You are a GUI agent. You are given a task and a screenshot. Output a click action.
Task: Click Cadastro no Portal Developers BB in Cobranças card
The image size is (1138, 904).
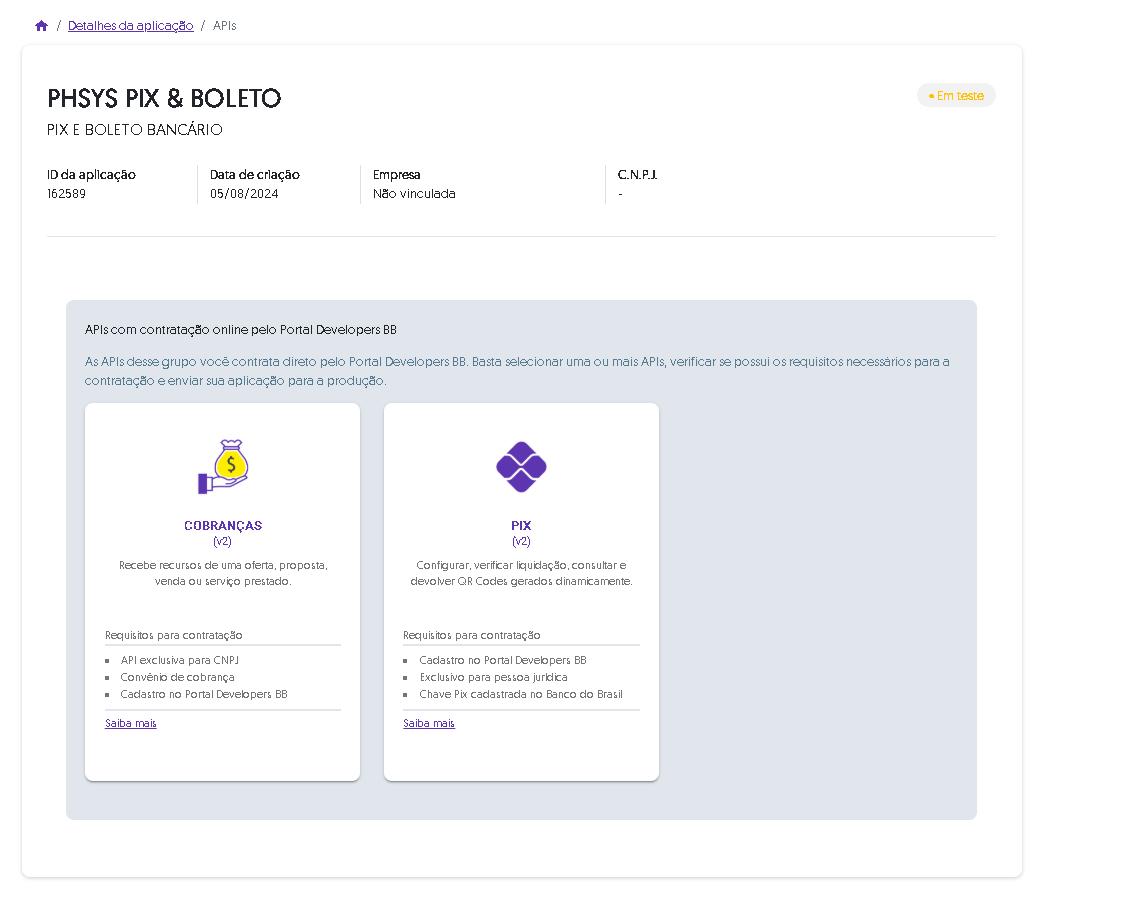pos(204,694)
